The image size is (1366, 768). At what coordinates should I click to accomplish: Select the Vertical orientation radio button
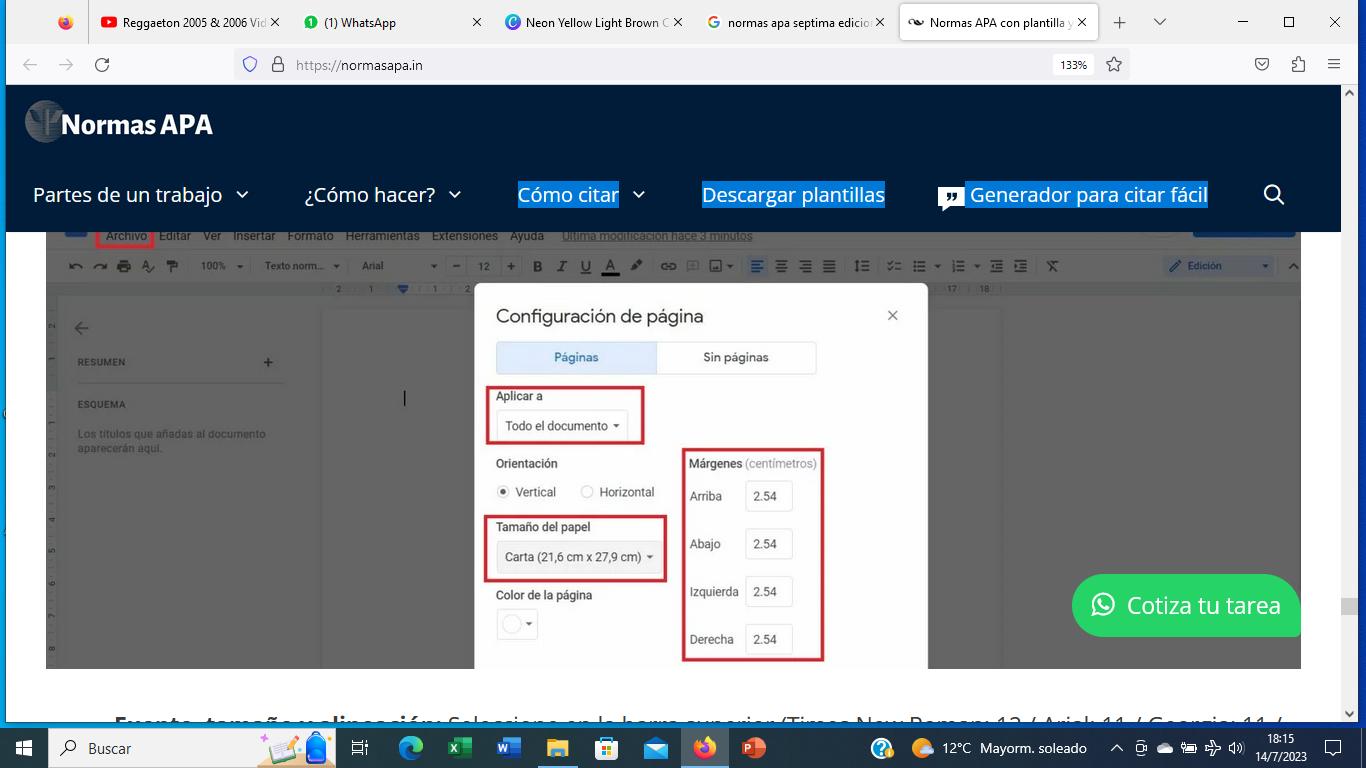[x=503, y=492]
